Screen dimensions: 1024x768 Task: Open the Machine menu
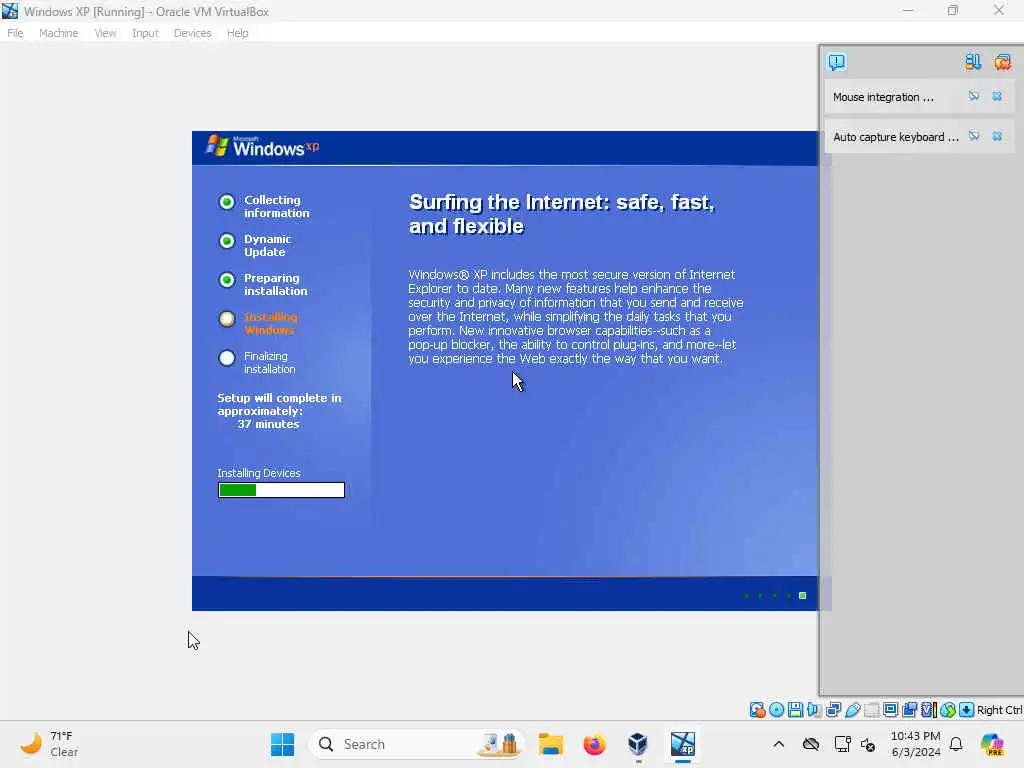[58, 33]
